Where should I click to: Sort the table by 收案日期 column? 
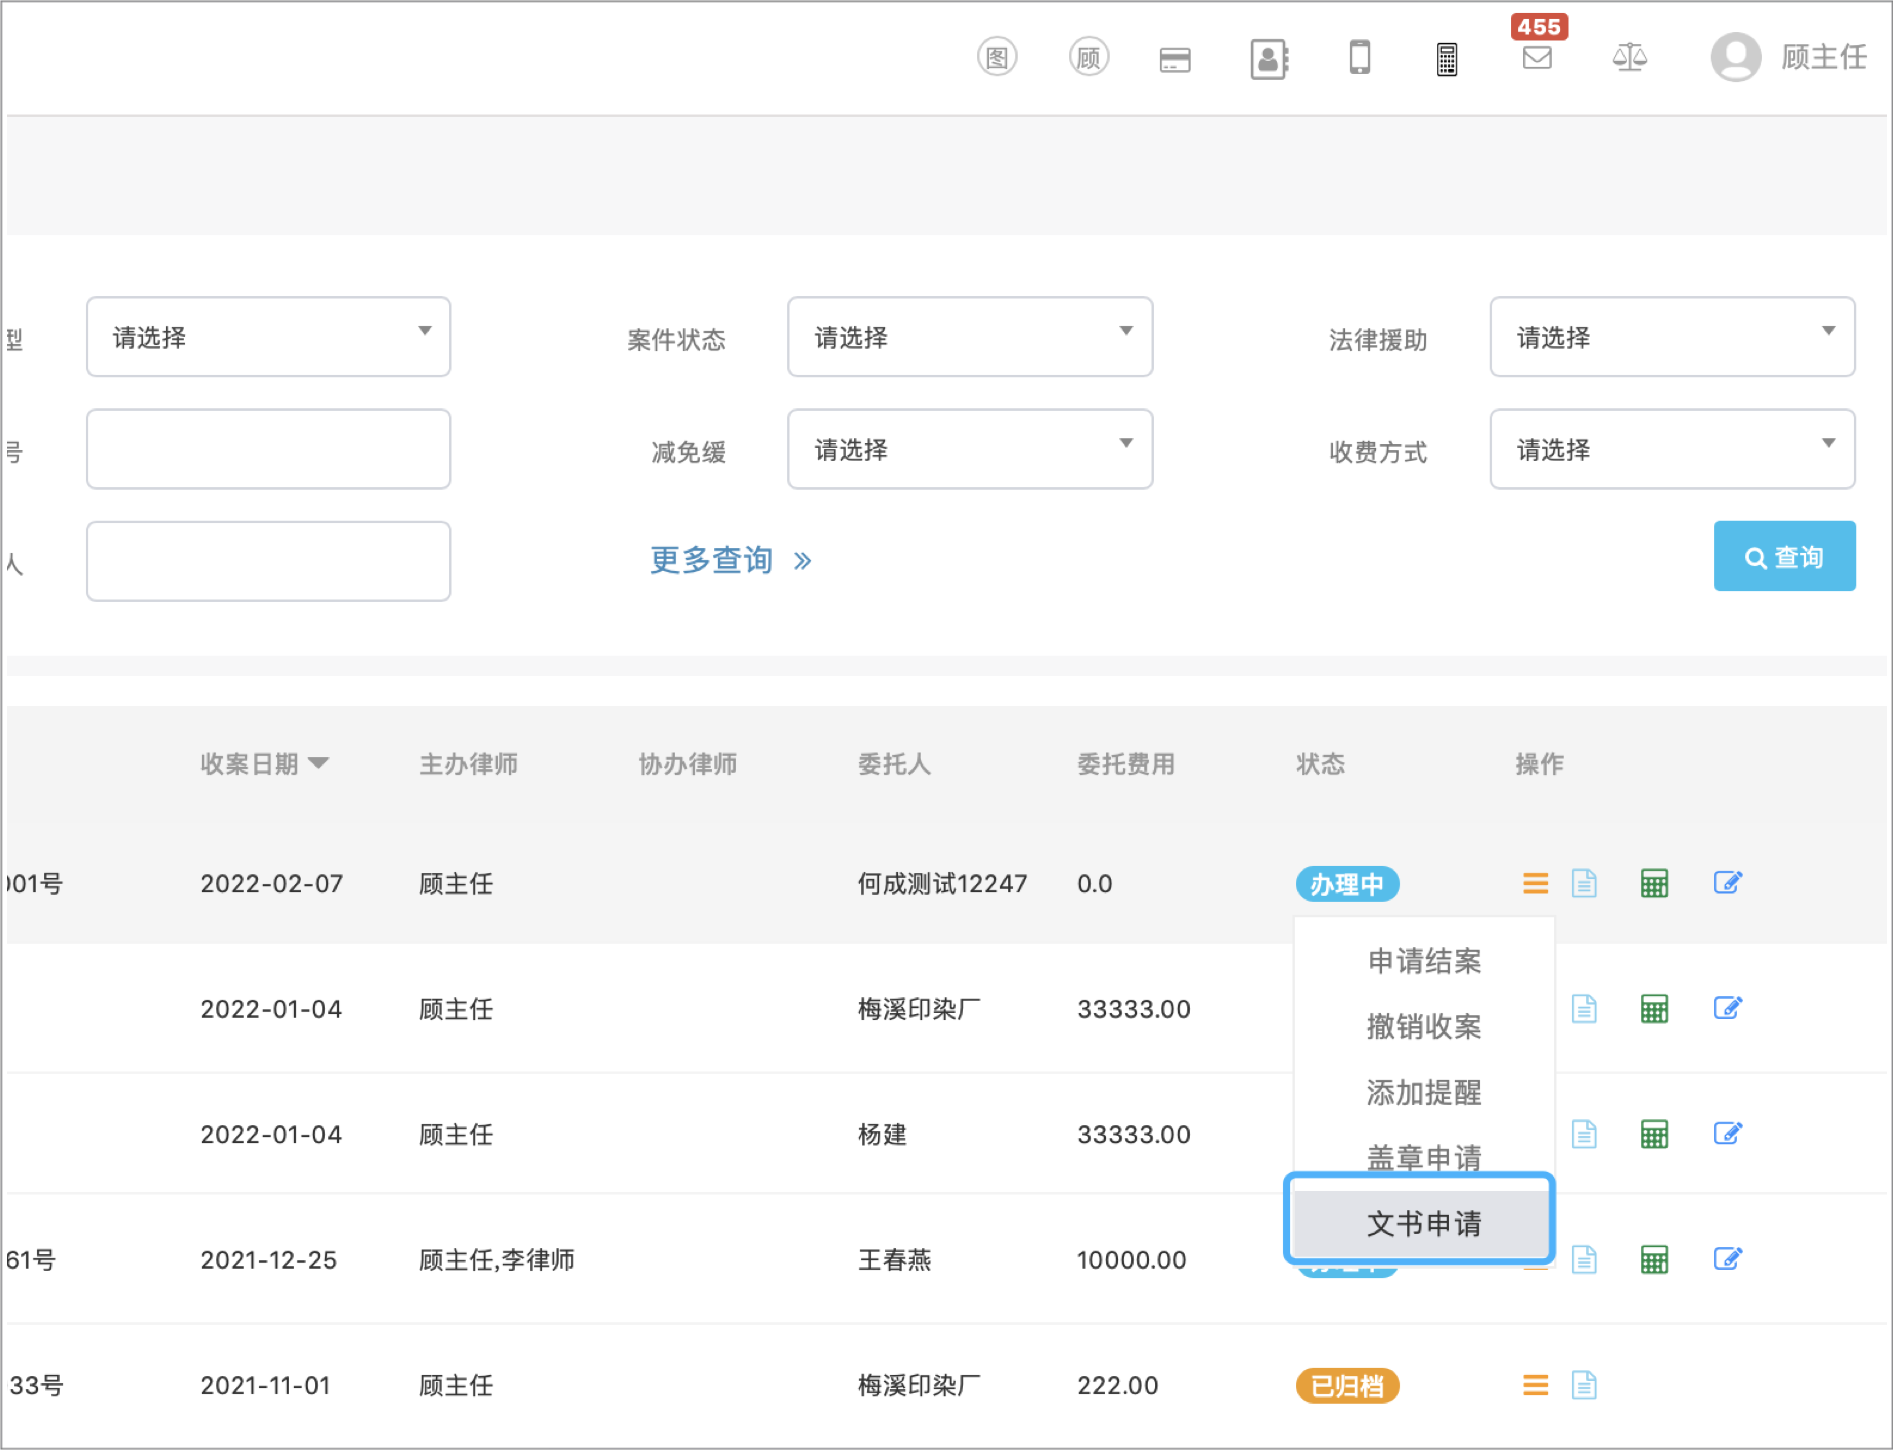(x=264, y=764)
